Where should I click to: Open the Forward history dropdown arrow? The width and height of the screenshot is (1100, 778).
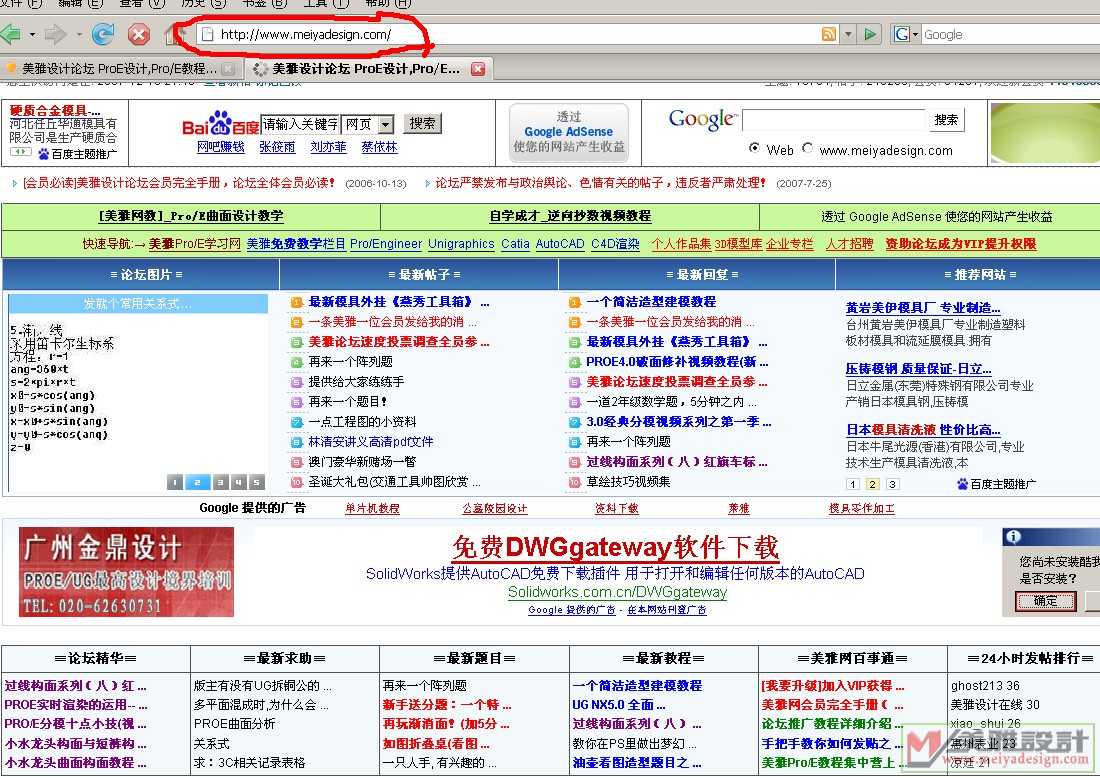[x=79, y=34]
